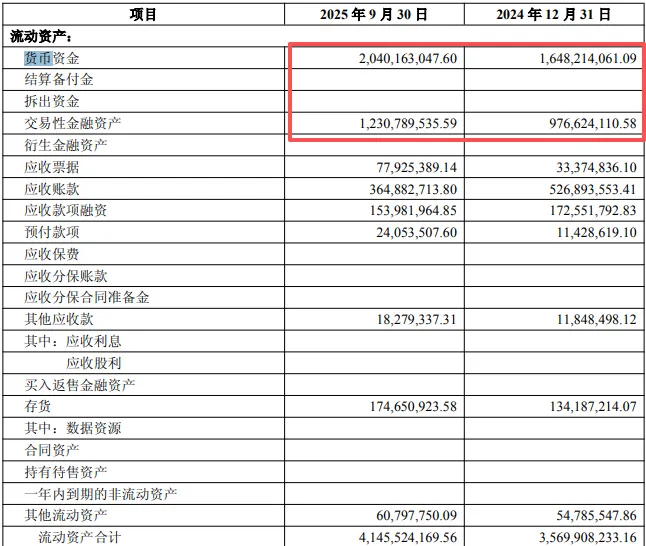Click the 2024 年 12 月 31 日 header

click(x=553, y=15)
